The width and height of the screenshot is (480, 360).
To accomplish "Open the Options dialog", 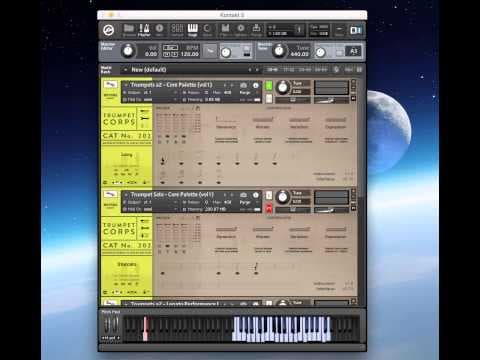I will (x=241, y=30).
